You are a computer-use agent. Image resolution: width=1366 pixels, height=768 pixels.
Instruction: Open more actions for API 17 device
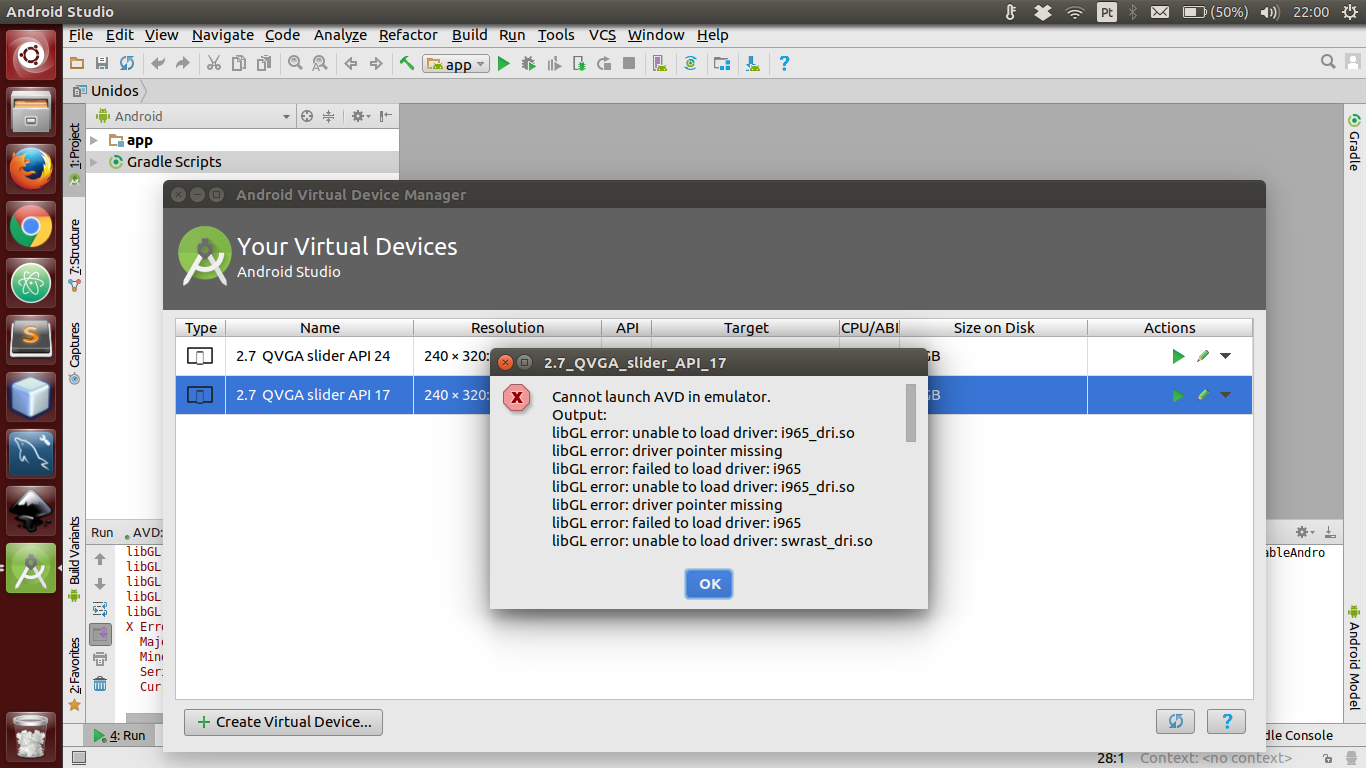click(1225, 395)
